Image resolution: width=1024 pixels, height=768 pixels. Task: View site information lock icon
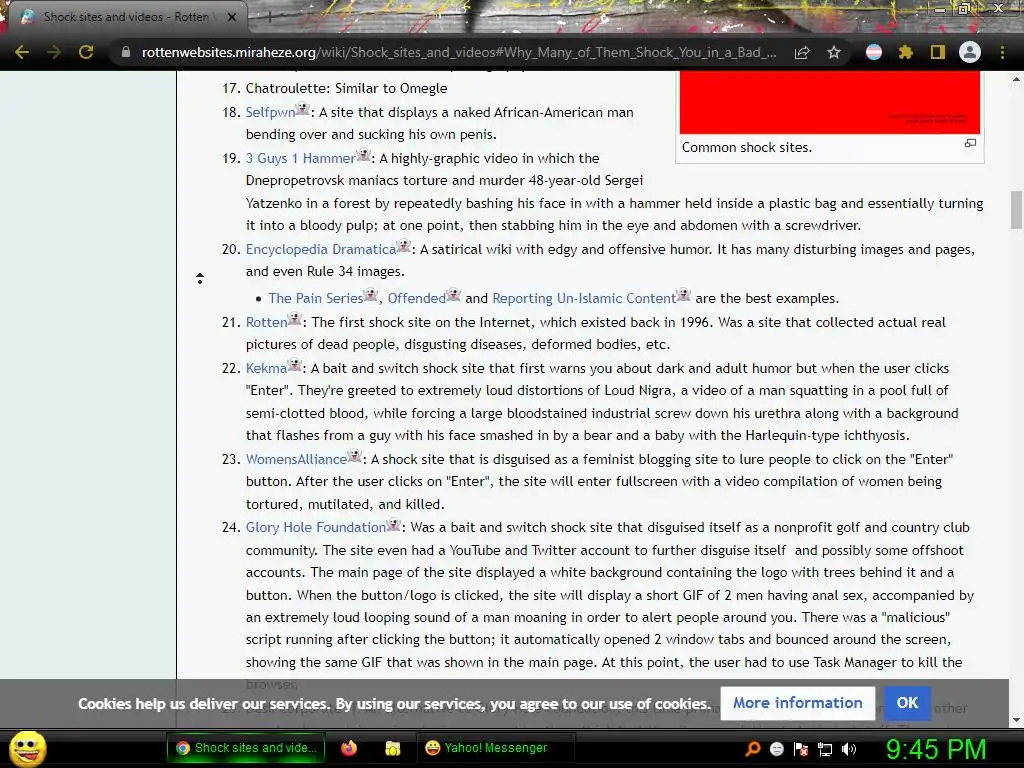click(x=126, y=52)
